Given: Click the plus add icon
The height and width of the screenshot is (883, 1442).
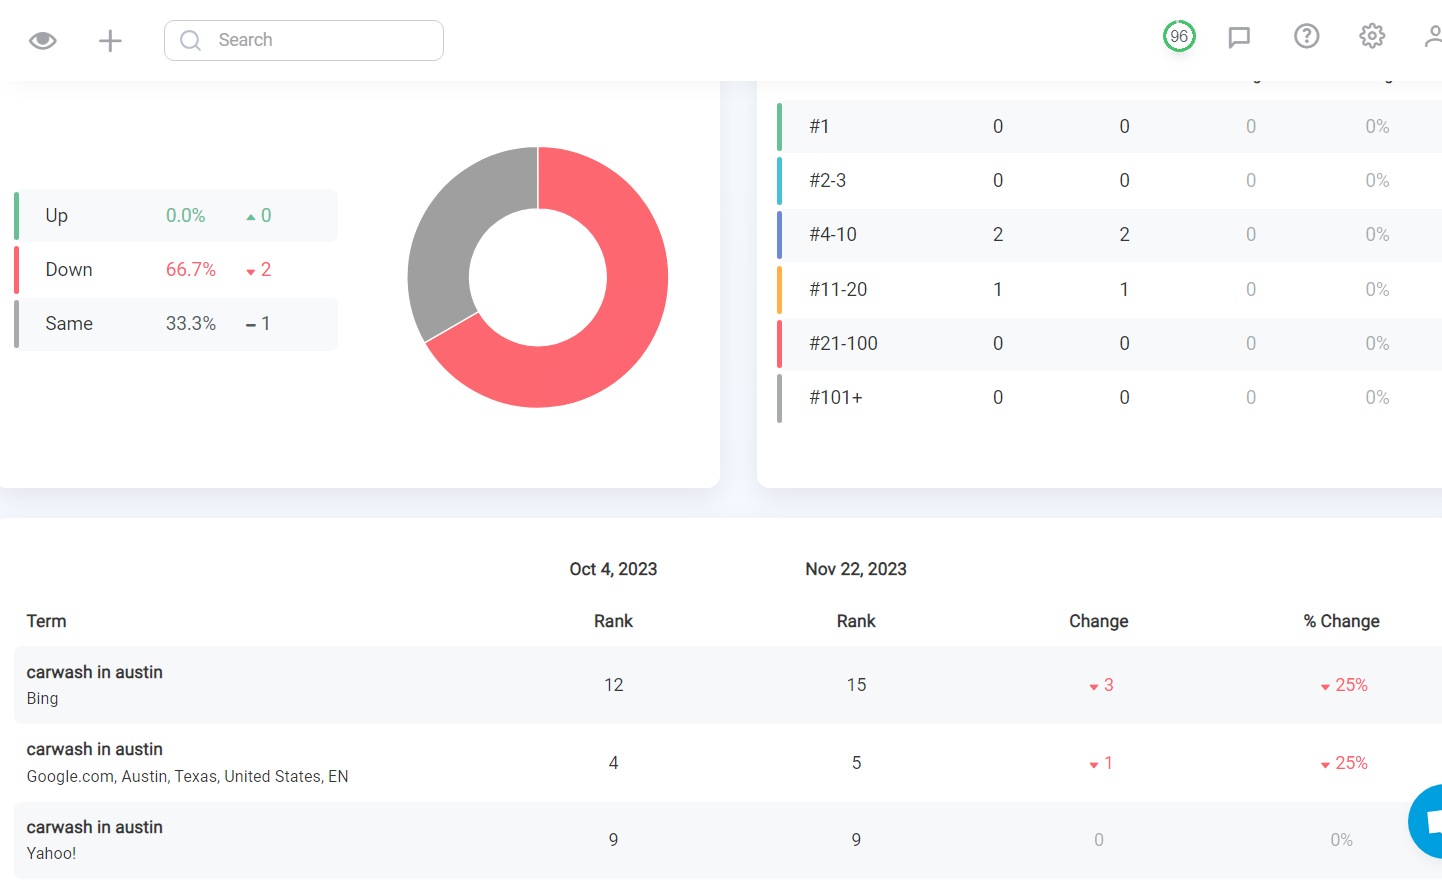Looking at the screenshot, I should coord(110,40).
